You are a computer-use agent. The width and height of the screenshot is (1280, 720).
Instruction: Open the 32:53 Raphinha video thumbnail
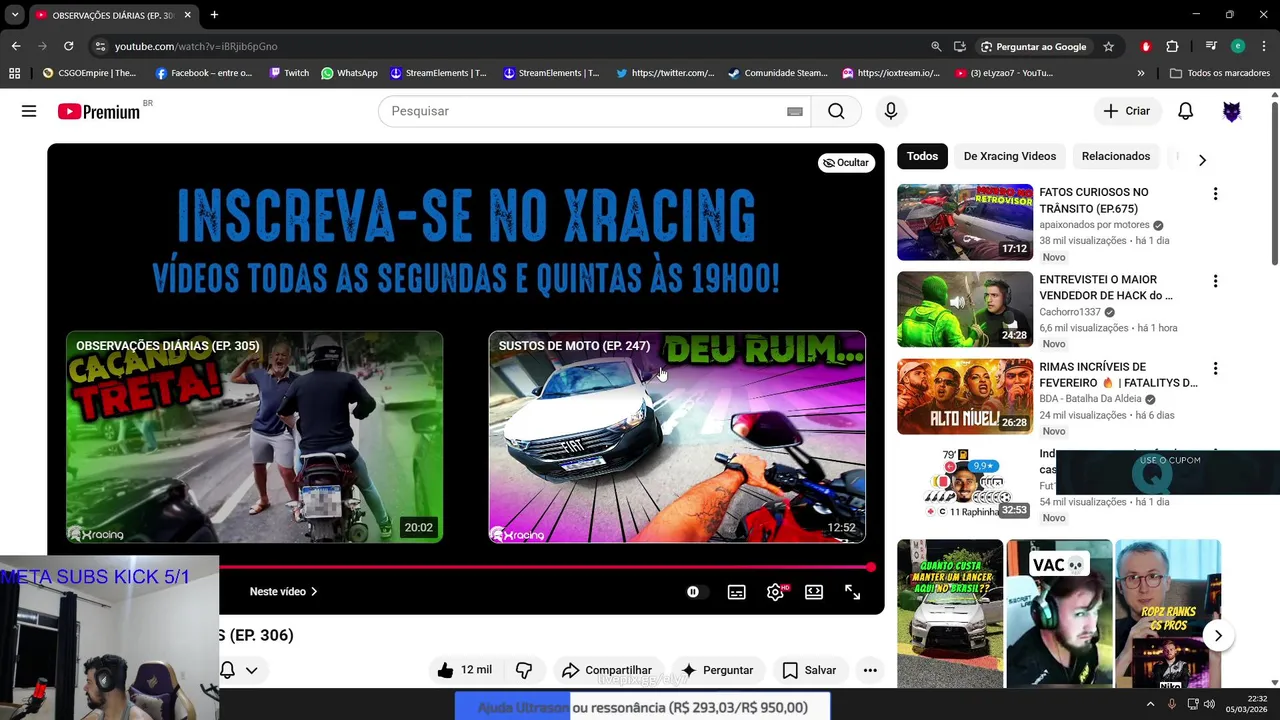[965, 484]
